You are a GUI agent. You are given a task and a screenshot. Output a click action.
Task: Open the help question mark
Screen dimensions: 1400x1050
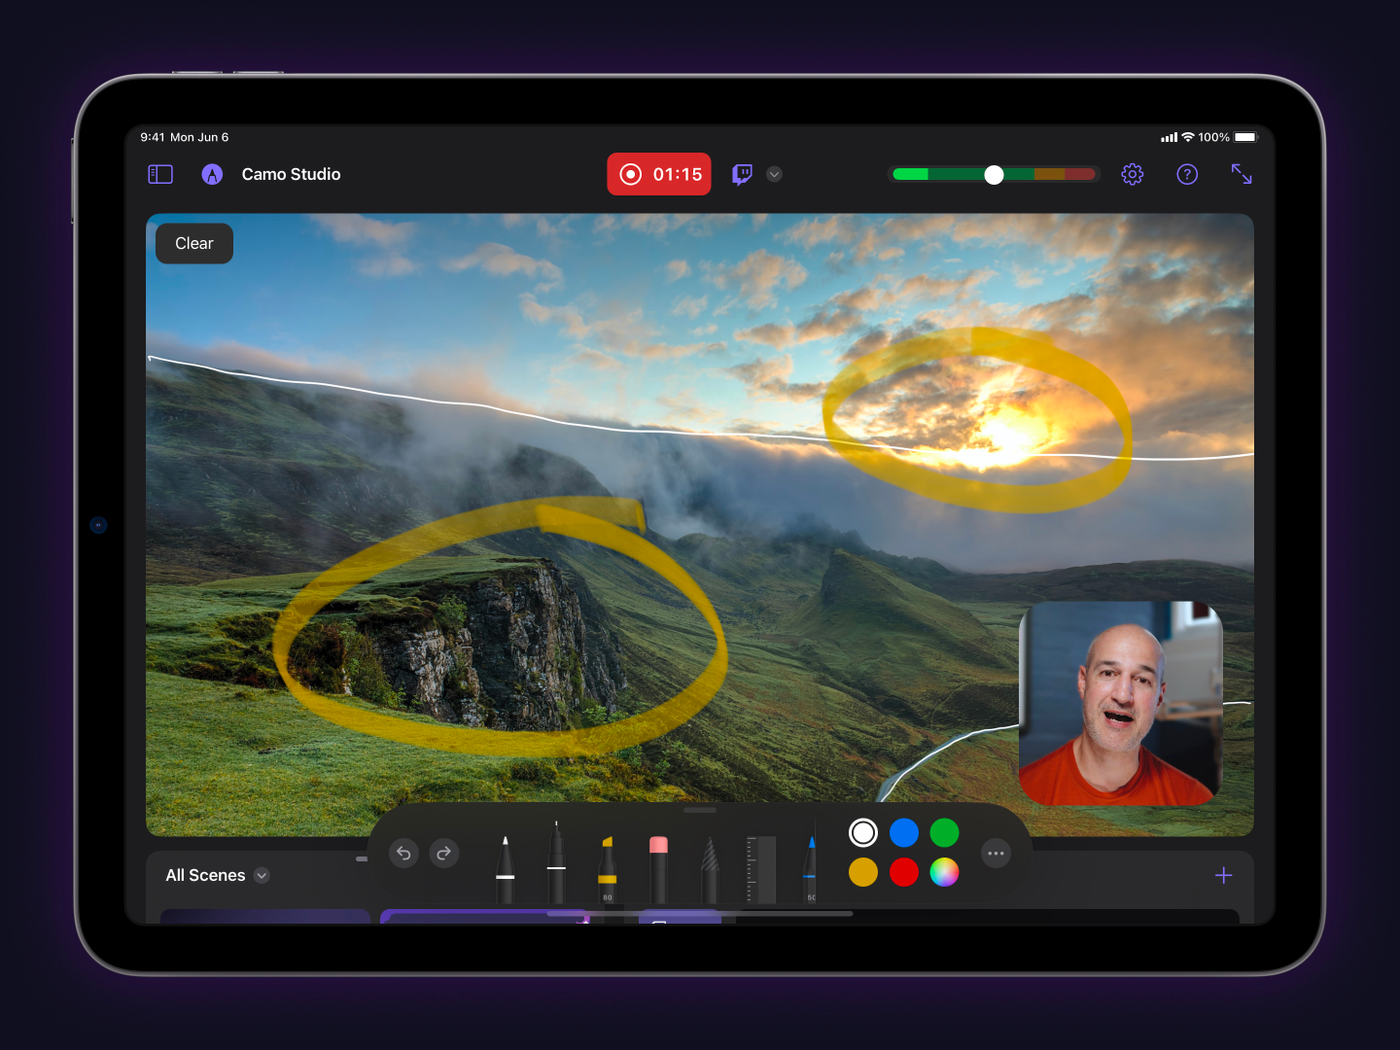click(1187, 174)
